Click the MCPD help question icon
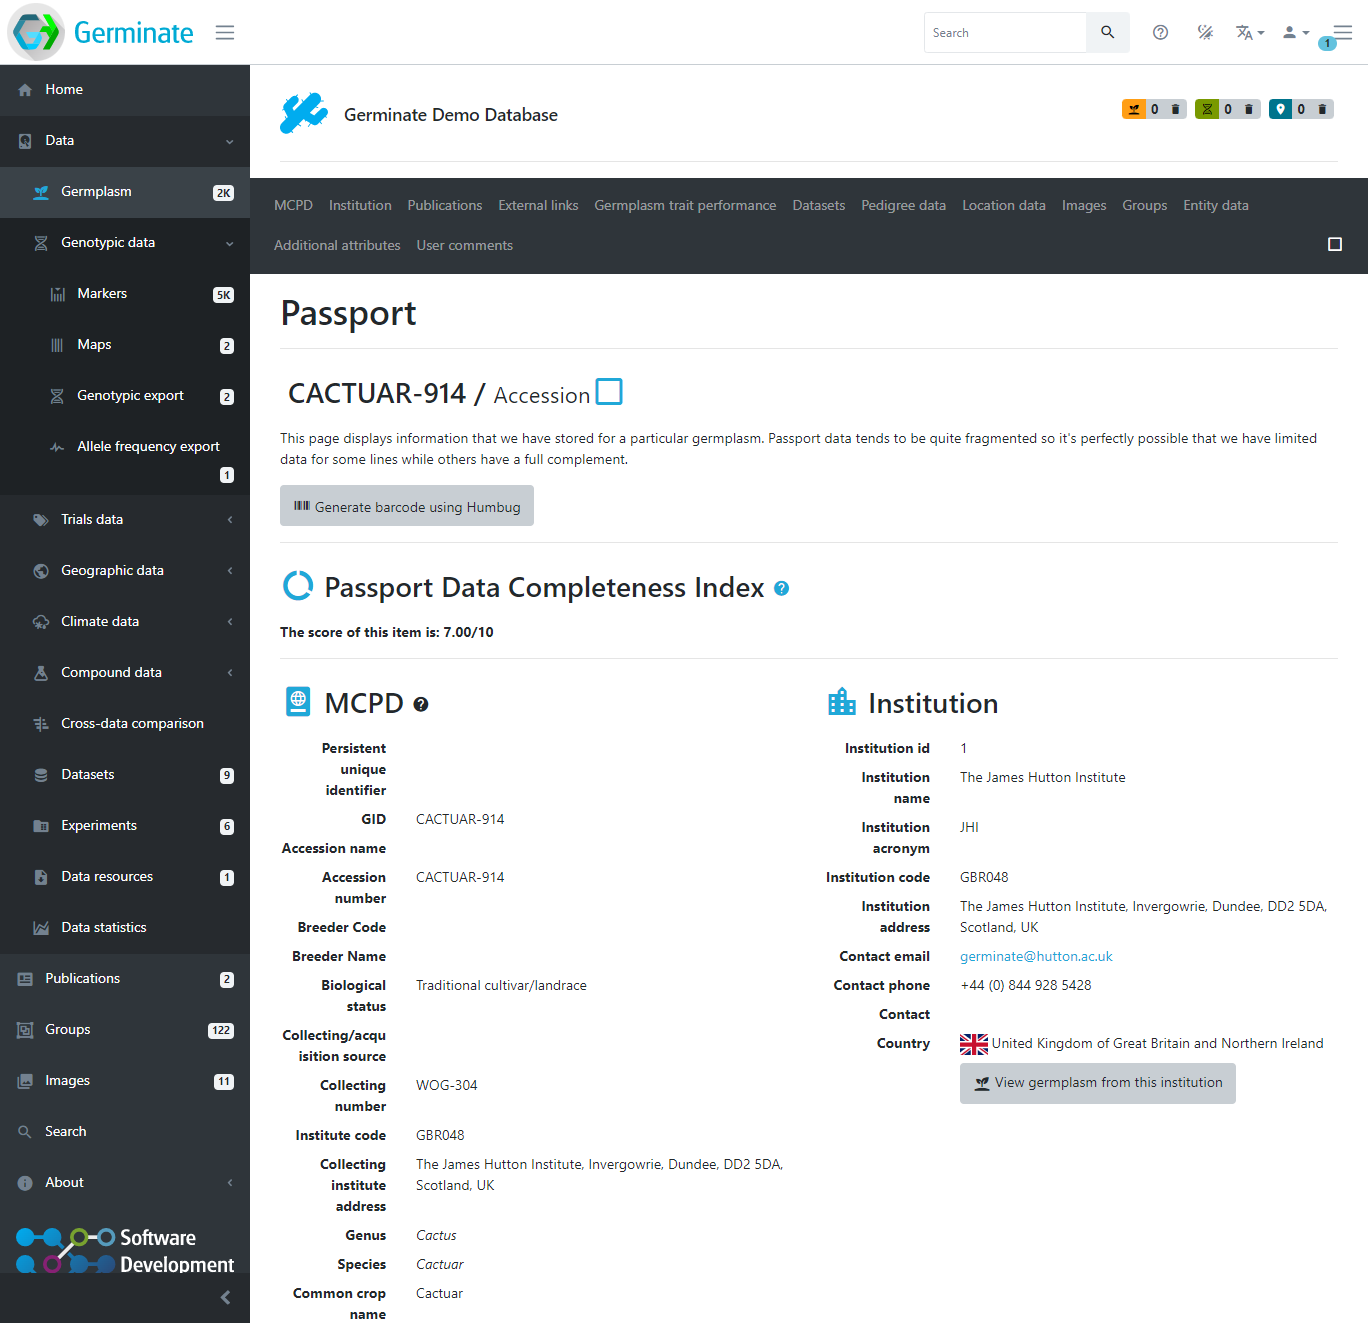1368x1323 pixels. pyautogui.click(x=421, y=704)
